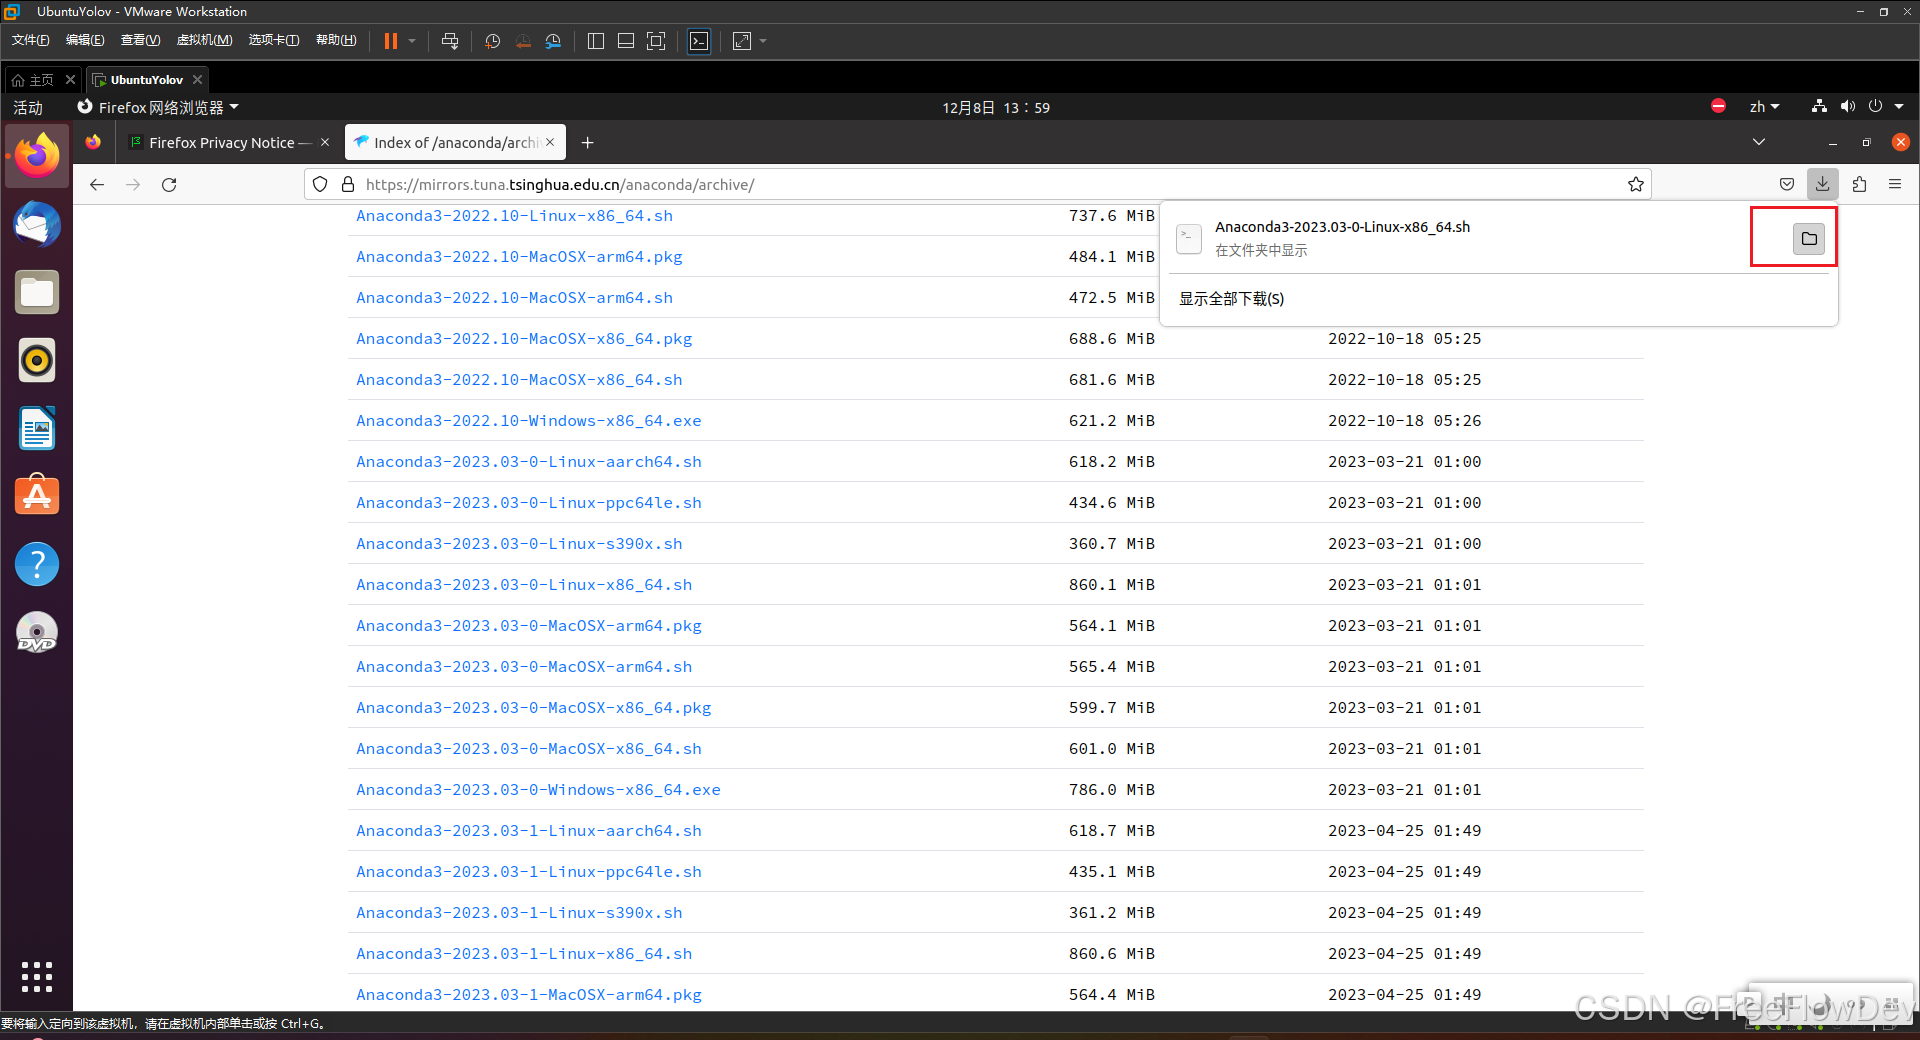This screenshot has height=1040, width=1920.
Task: Select the VMware snapshot creation icon
Action: [x=491, y=41]
